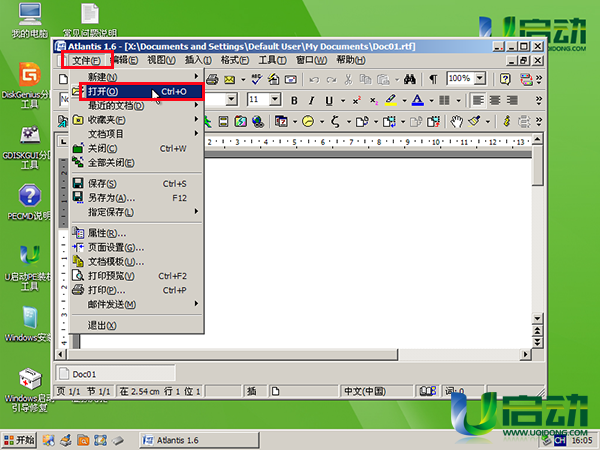Click the 关闭(C) menu item

point(137,148)
